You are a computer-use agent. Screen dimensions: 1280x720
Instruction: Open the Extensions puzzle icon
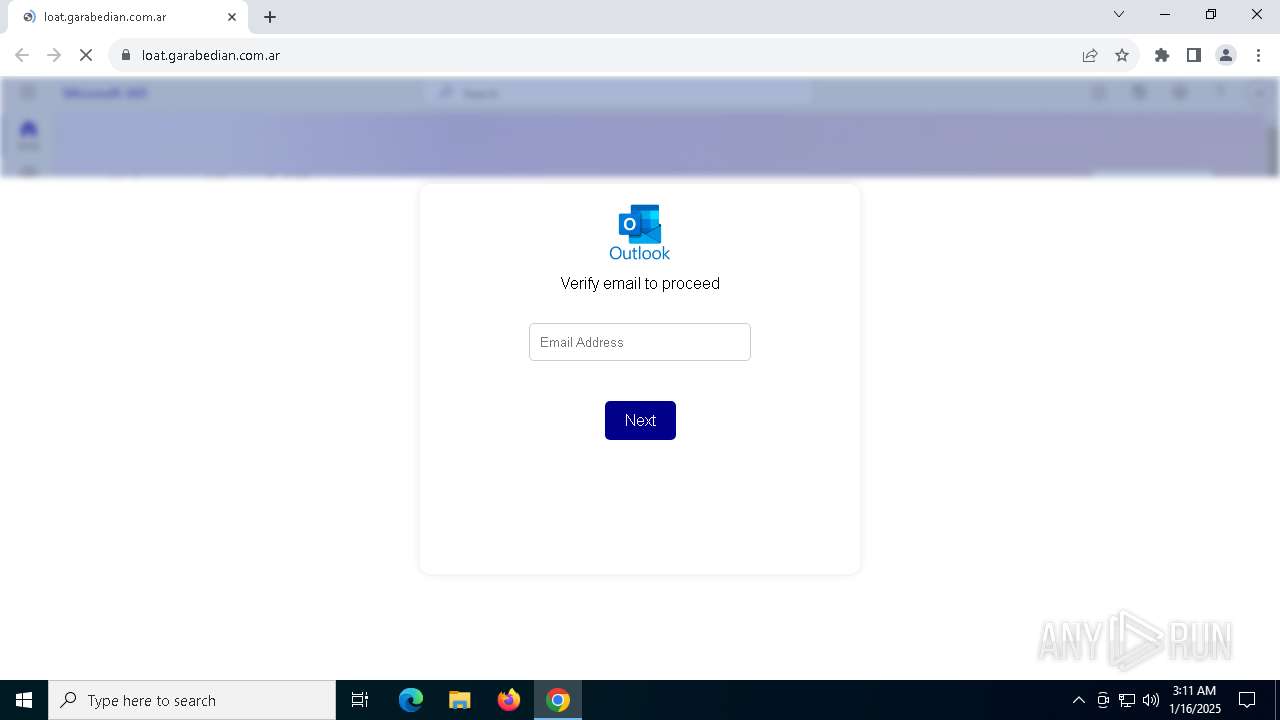tap(1162, 55)
